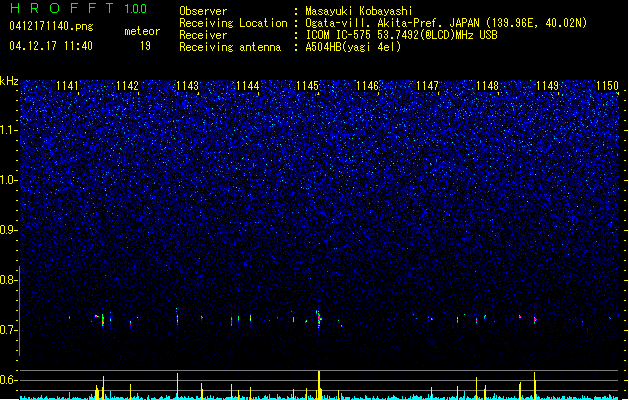Click time marker 1147

428,86
